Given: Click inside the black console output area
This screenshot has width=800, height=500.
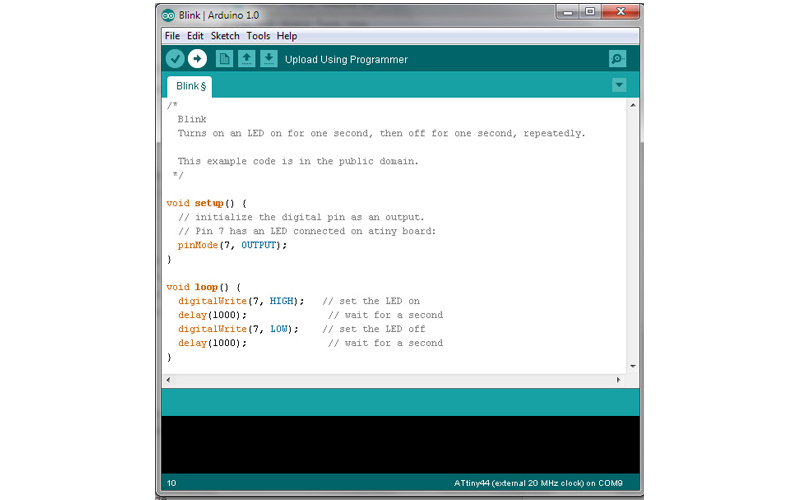Looking at the screenshot, I should (x=400, y=444).
